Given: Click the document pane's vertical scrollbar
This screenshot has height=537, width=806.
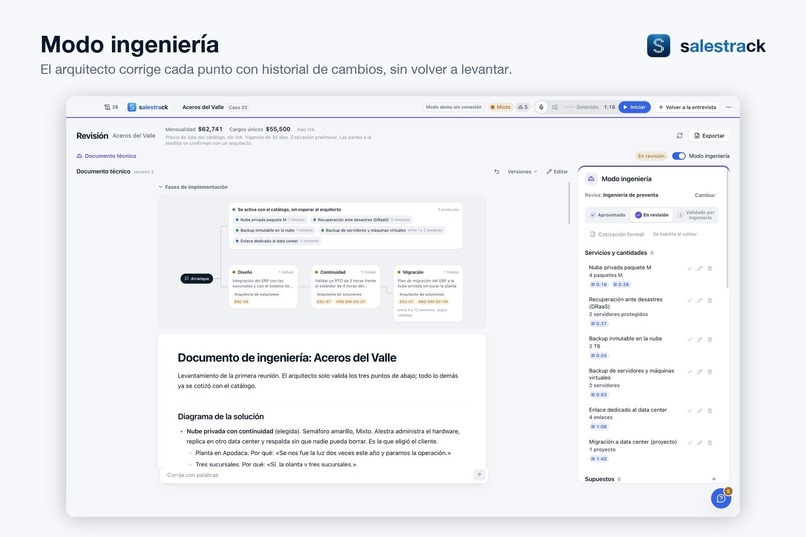Looking at the screenshot, I should click(x=569, y=203).
